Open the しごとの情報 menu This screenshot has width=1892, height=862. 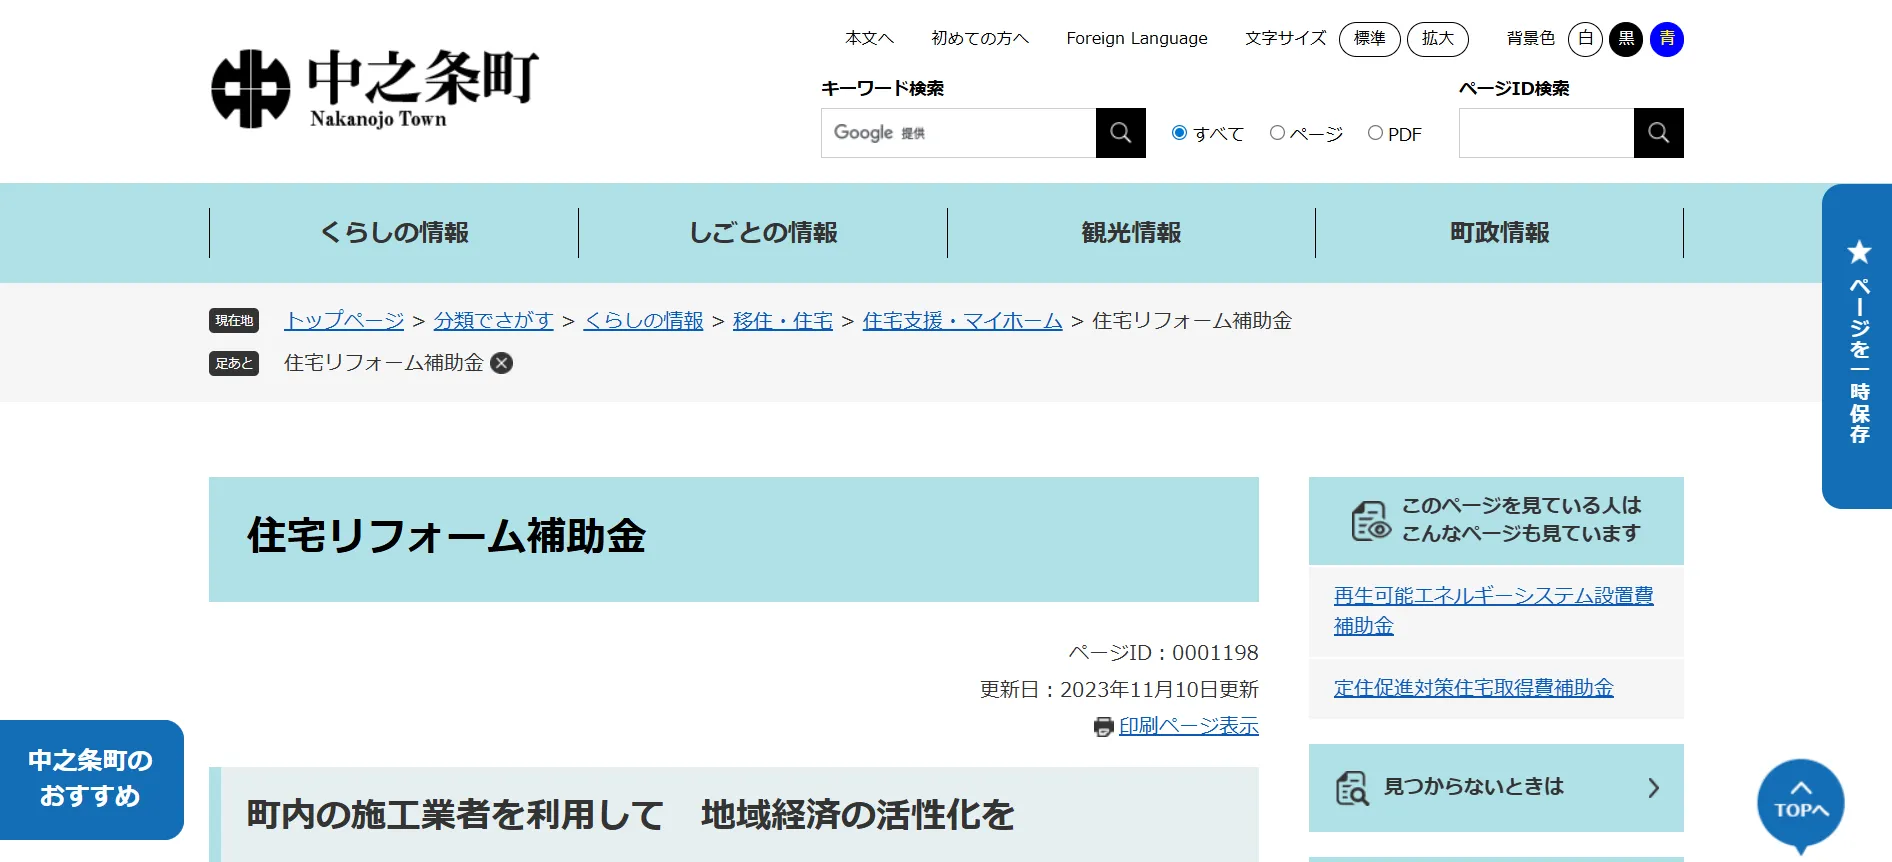pyautogui.click(x=763, y=233)
